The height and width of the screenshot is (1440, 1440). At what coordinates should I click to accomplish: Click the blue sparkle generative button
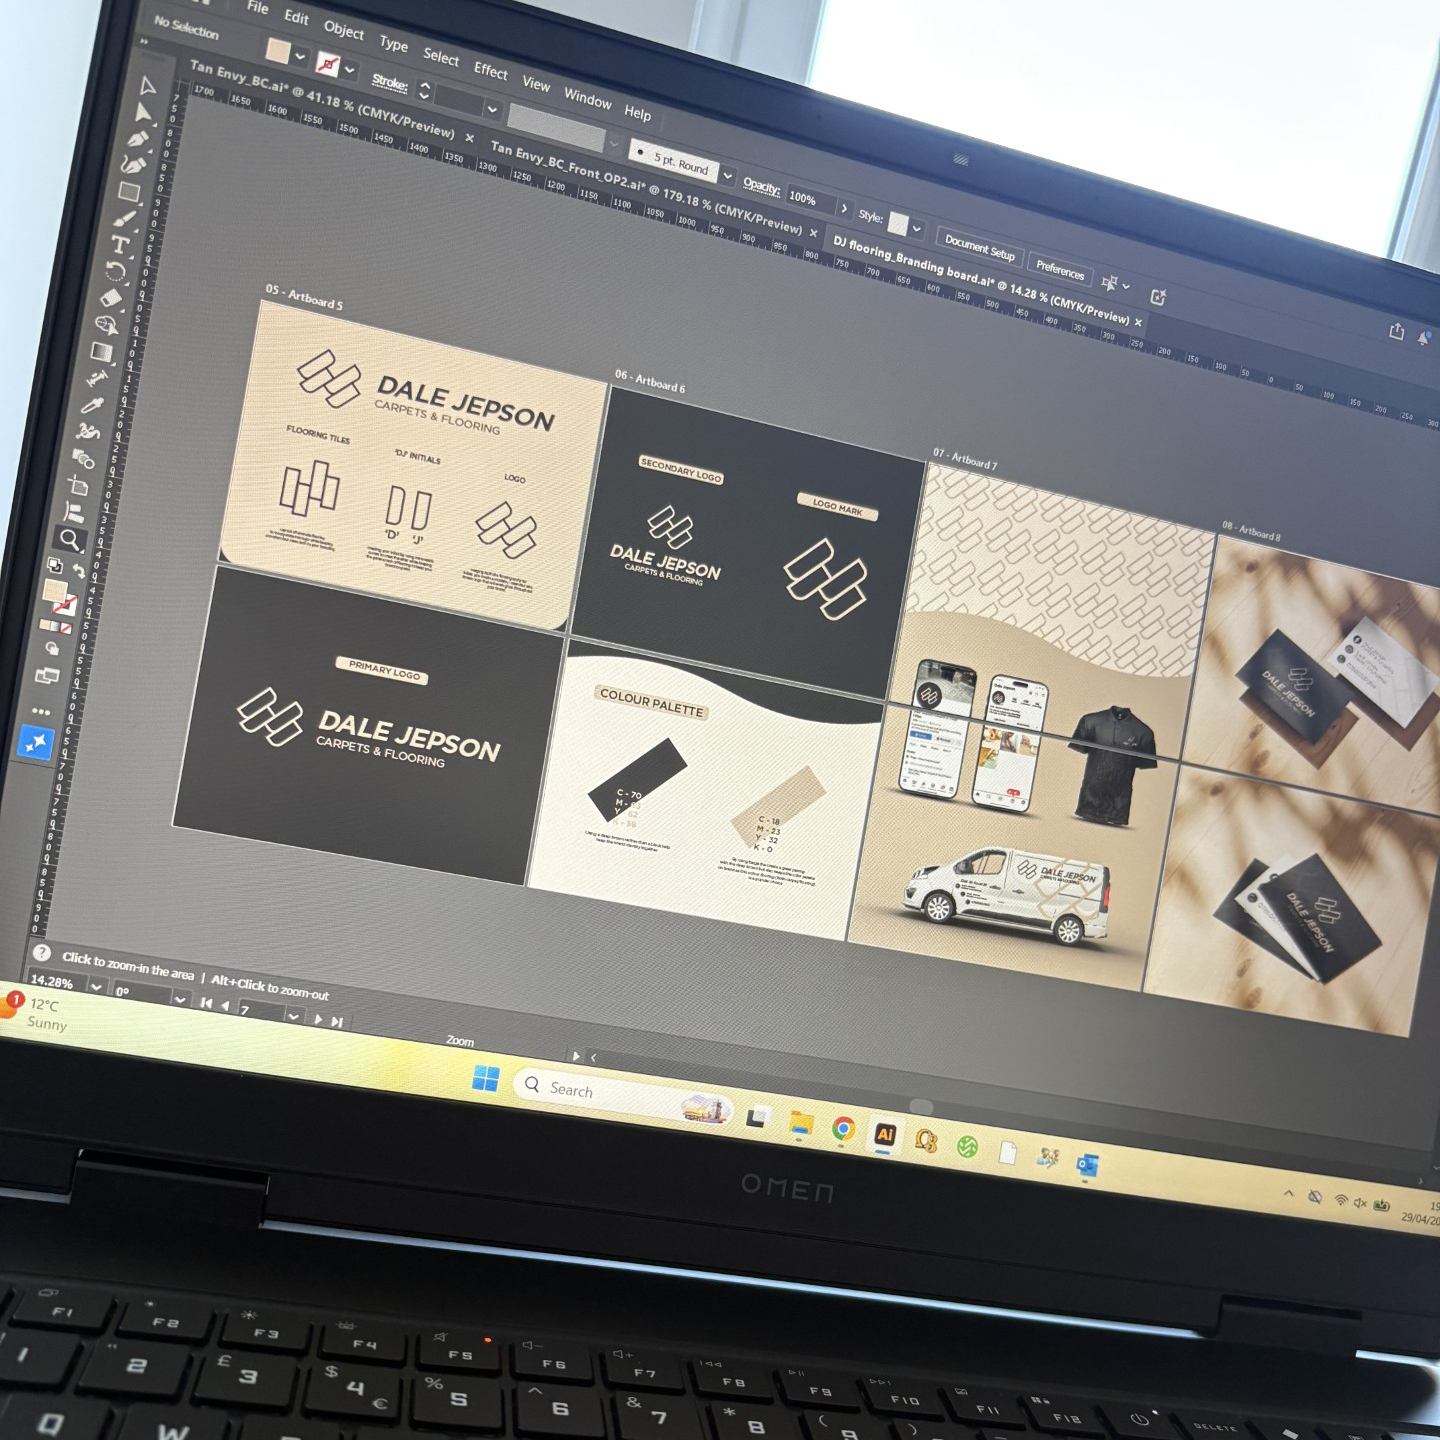36,742
